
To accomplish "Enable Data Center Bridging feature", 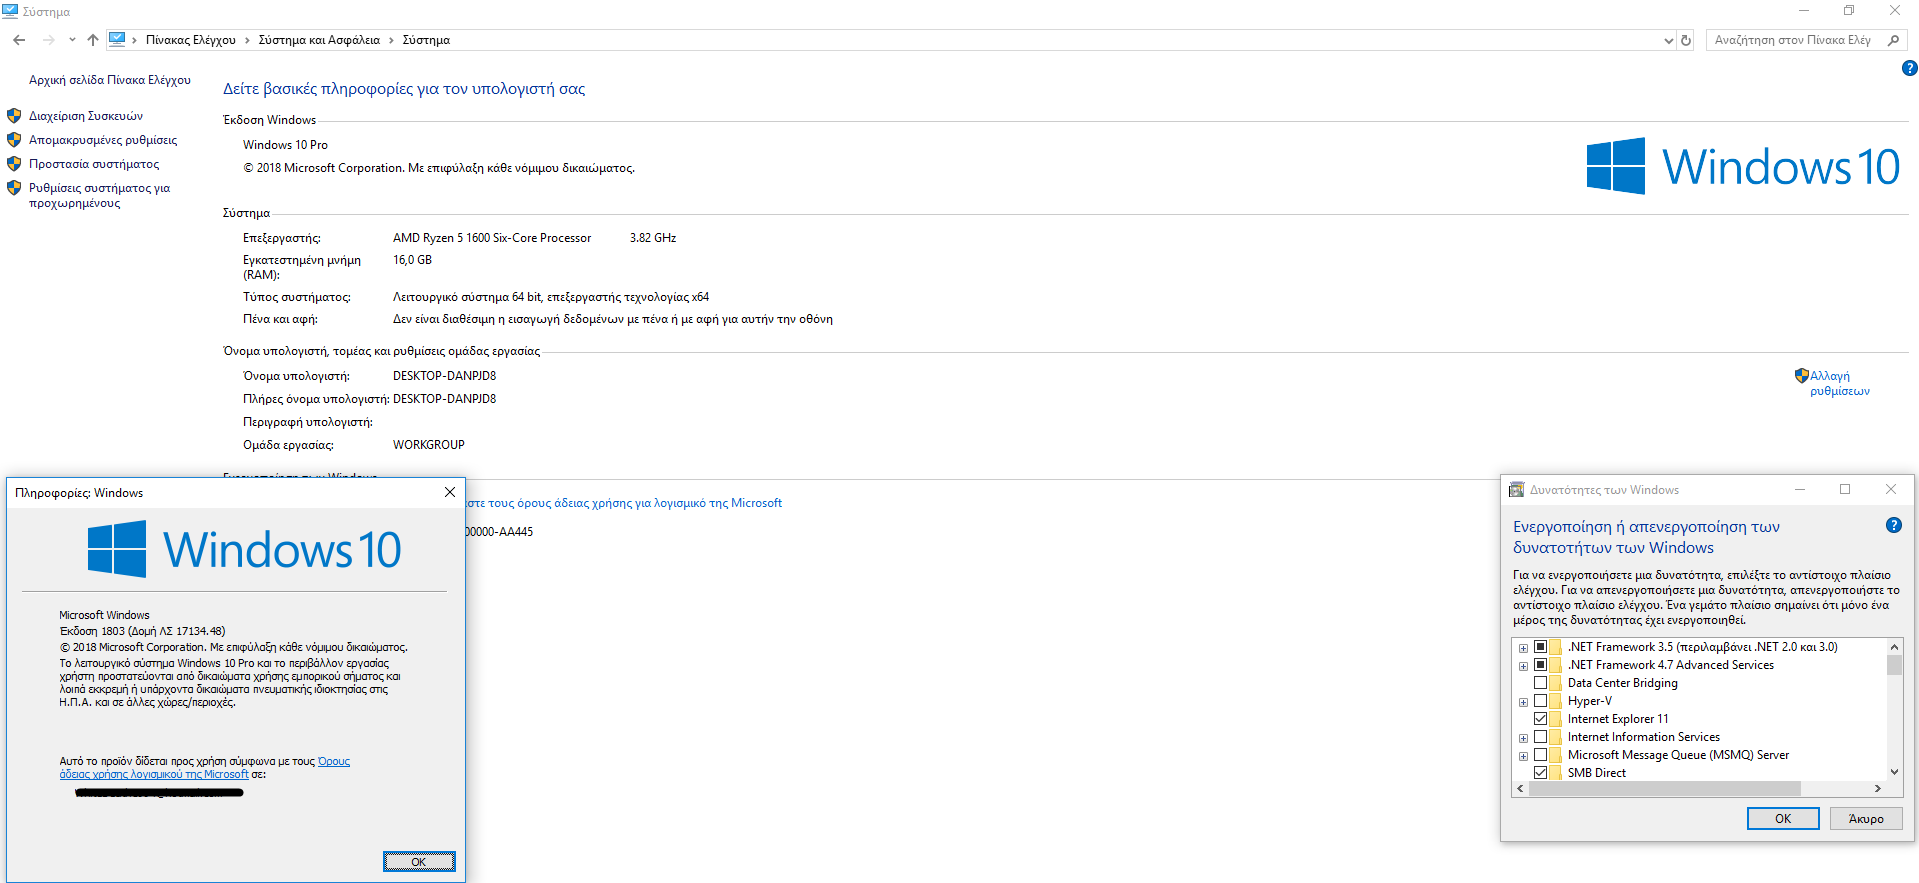I will [x=1540, y=683].
